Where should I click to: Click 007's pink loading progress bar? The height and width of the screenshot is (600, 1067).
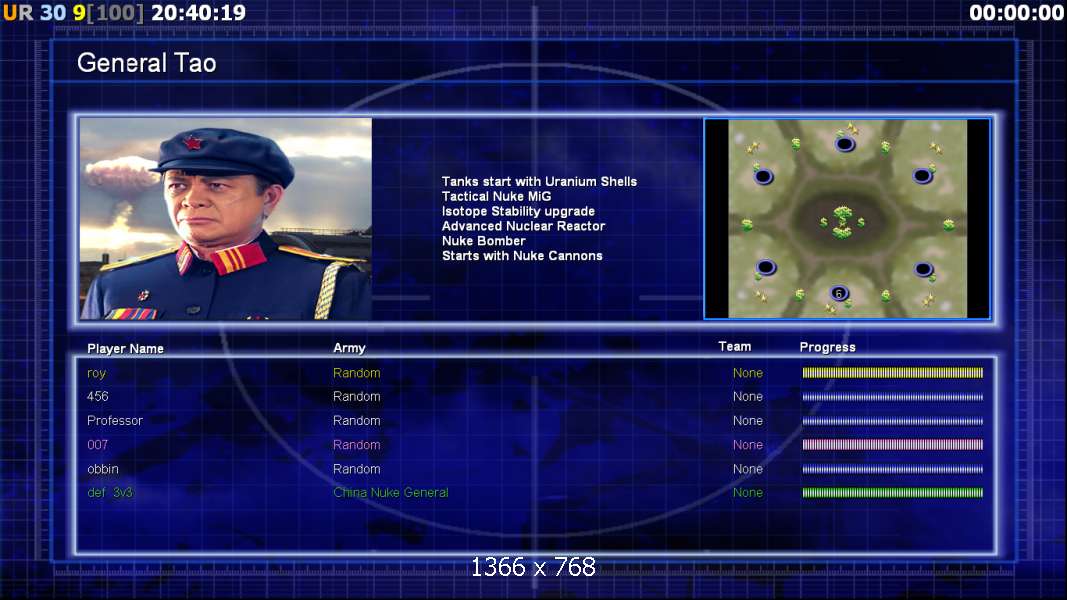click(893, 445)
